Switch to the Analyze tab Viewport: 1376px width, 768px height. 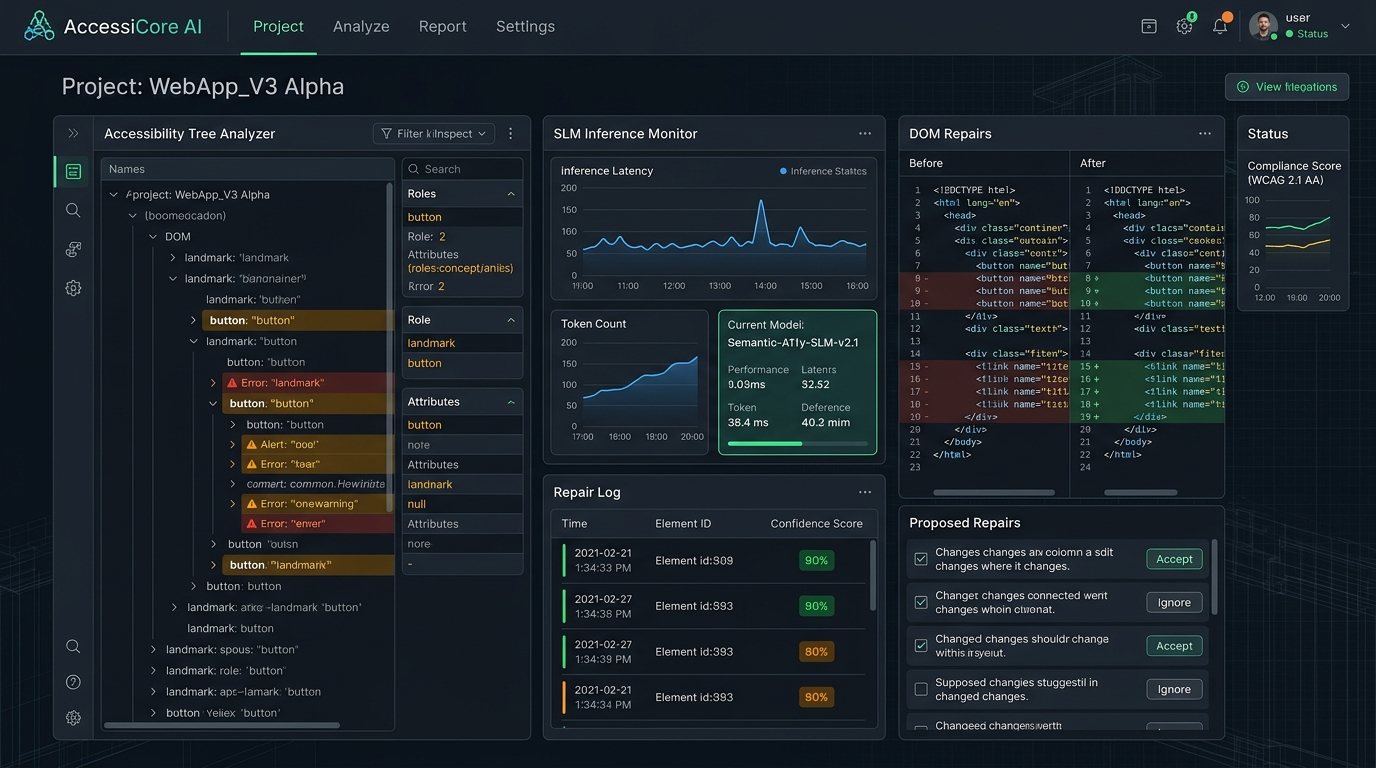pyautogui.click(x=361, y=27)
